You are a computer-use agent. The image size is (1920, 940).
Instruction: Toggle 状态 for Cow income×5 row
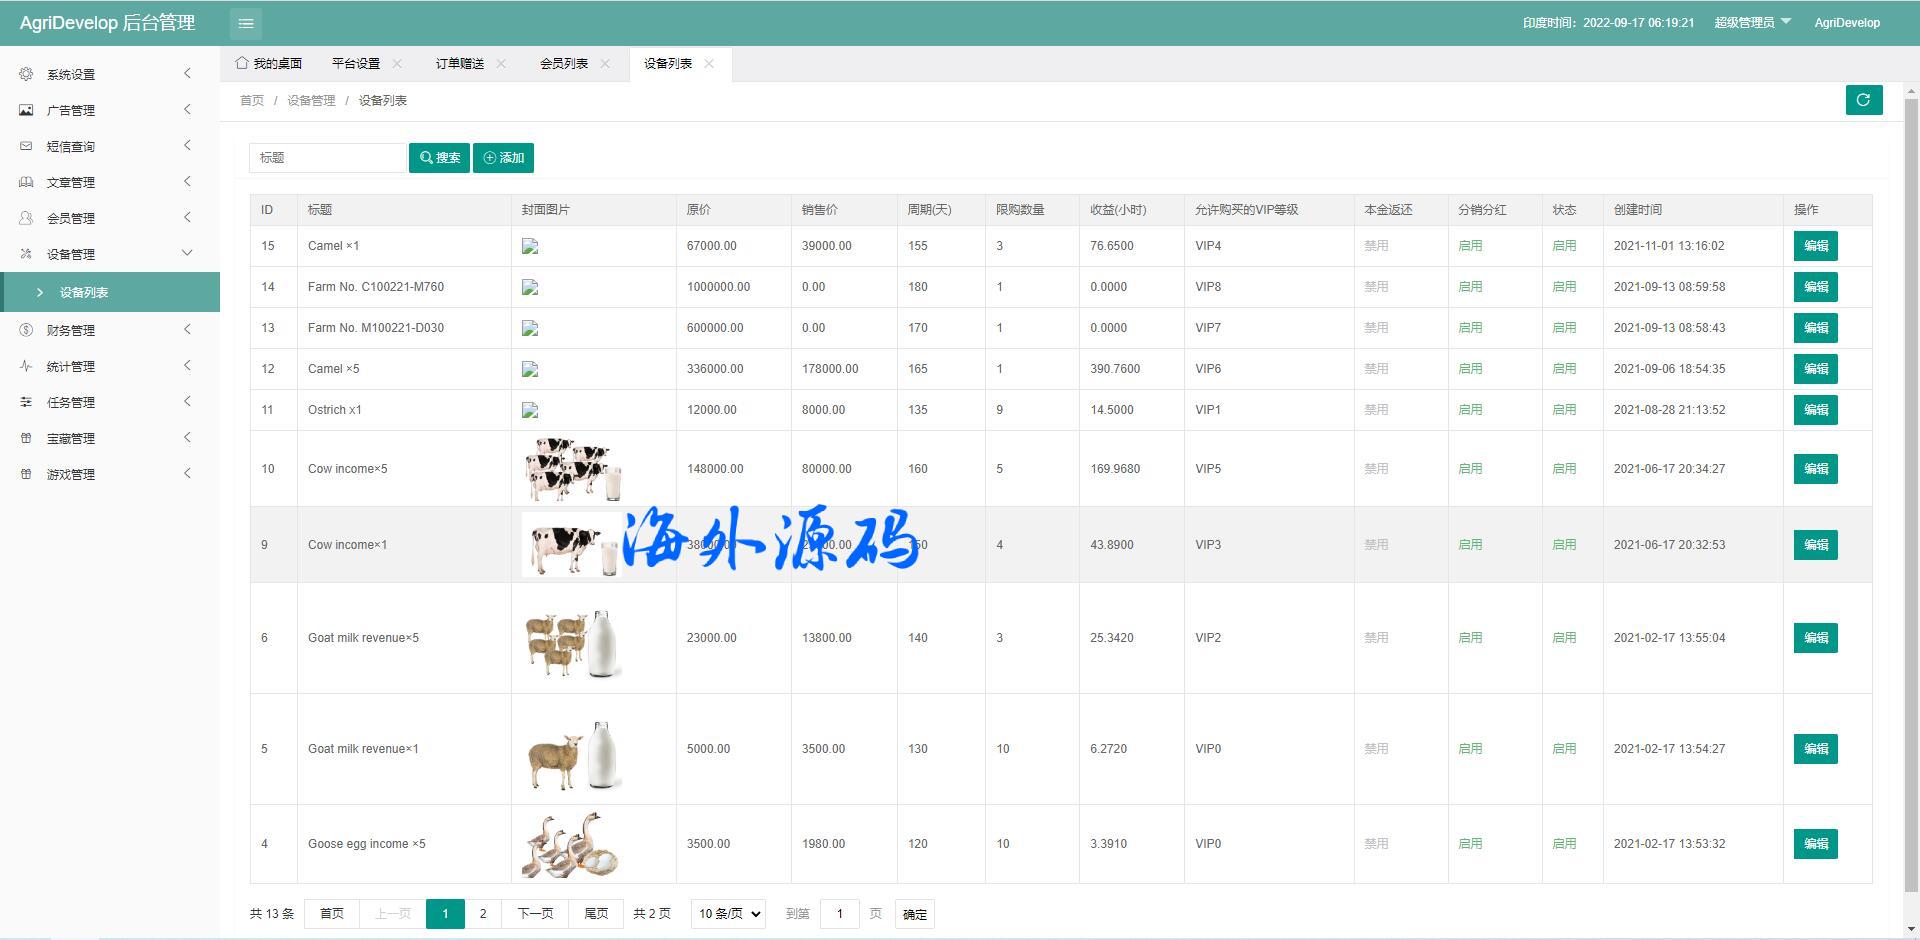[1563, 469]
